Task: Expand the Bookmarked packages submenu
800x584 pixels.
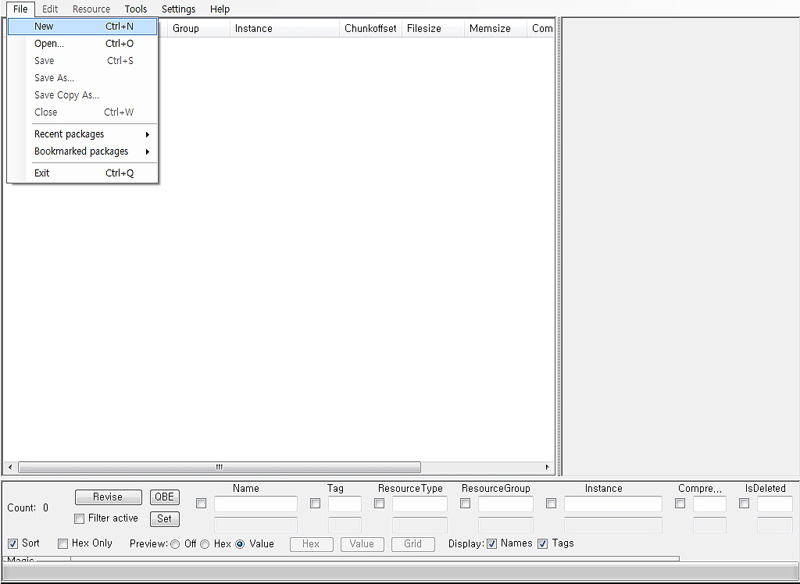Action: coord(83,151)
